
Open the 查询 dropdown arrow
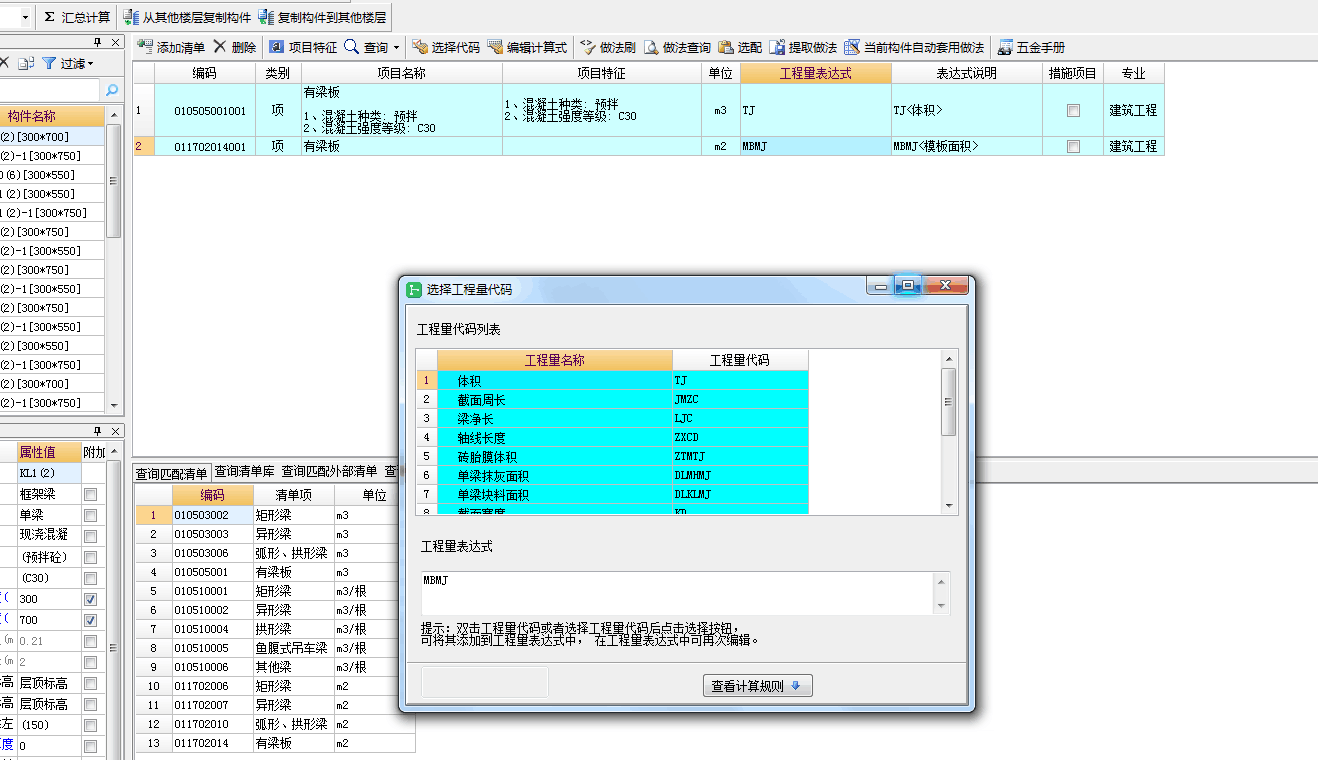(x=396, y=47)
